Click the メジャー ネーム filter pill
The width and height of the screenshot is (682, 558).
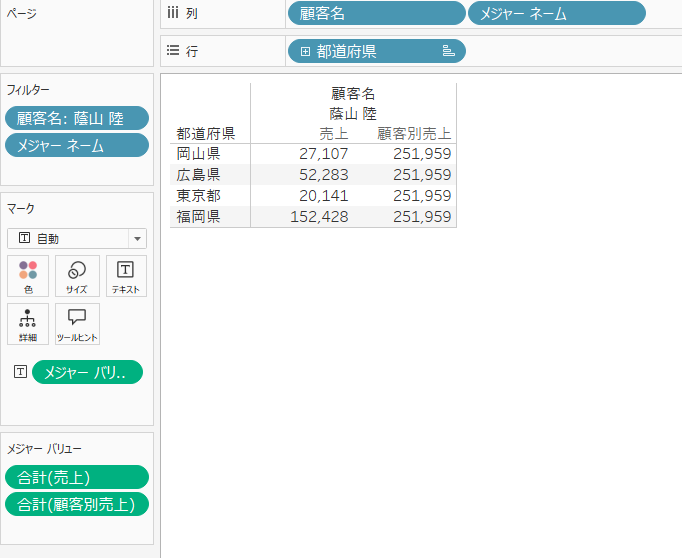77,145
